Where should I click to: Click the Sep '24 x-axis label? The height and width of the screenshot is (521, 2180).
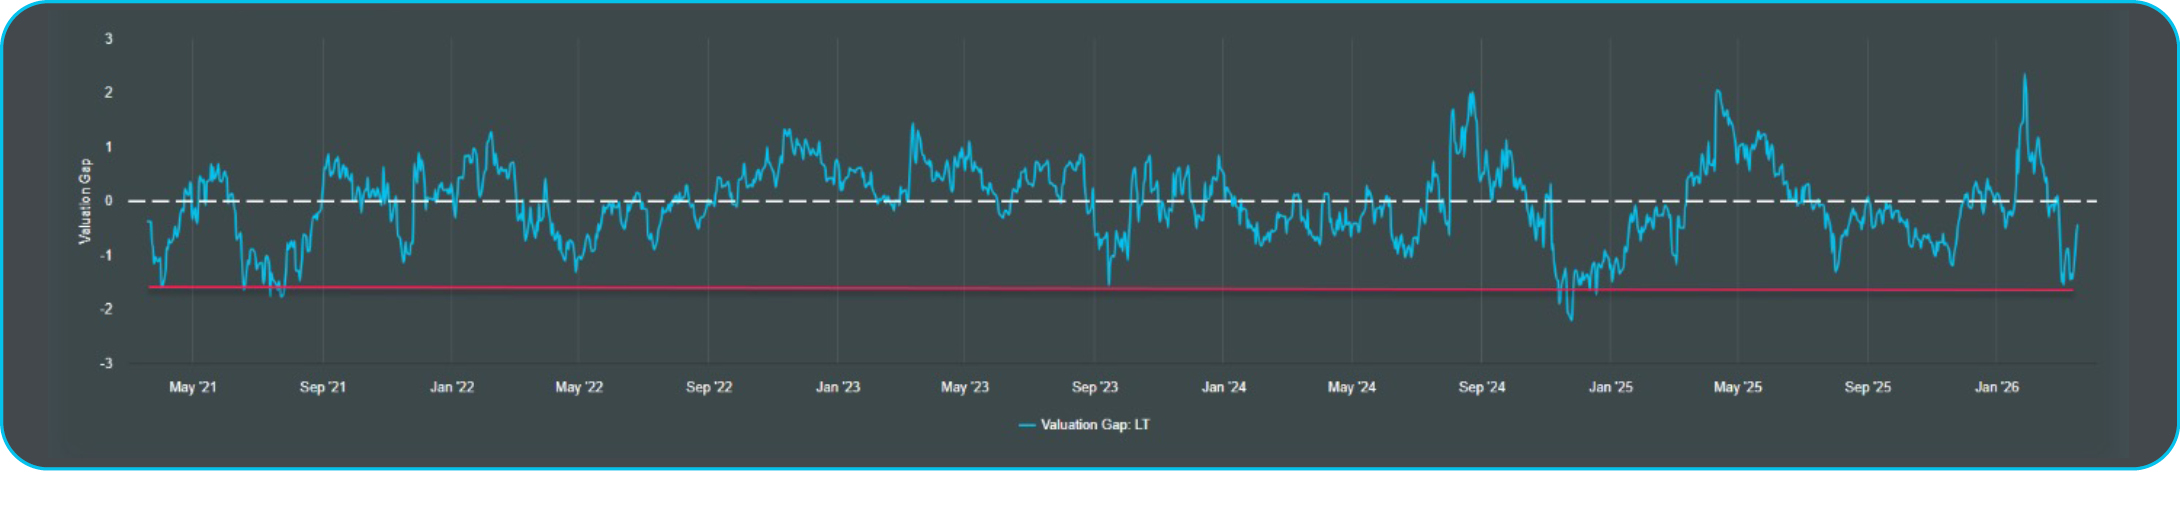pyautogui.click(x=1481, y=387)
